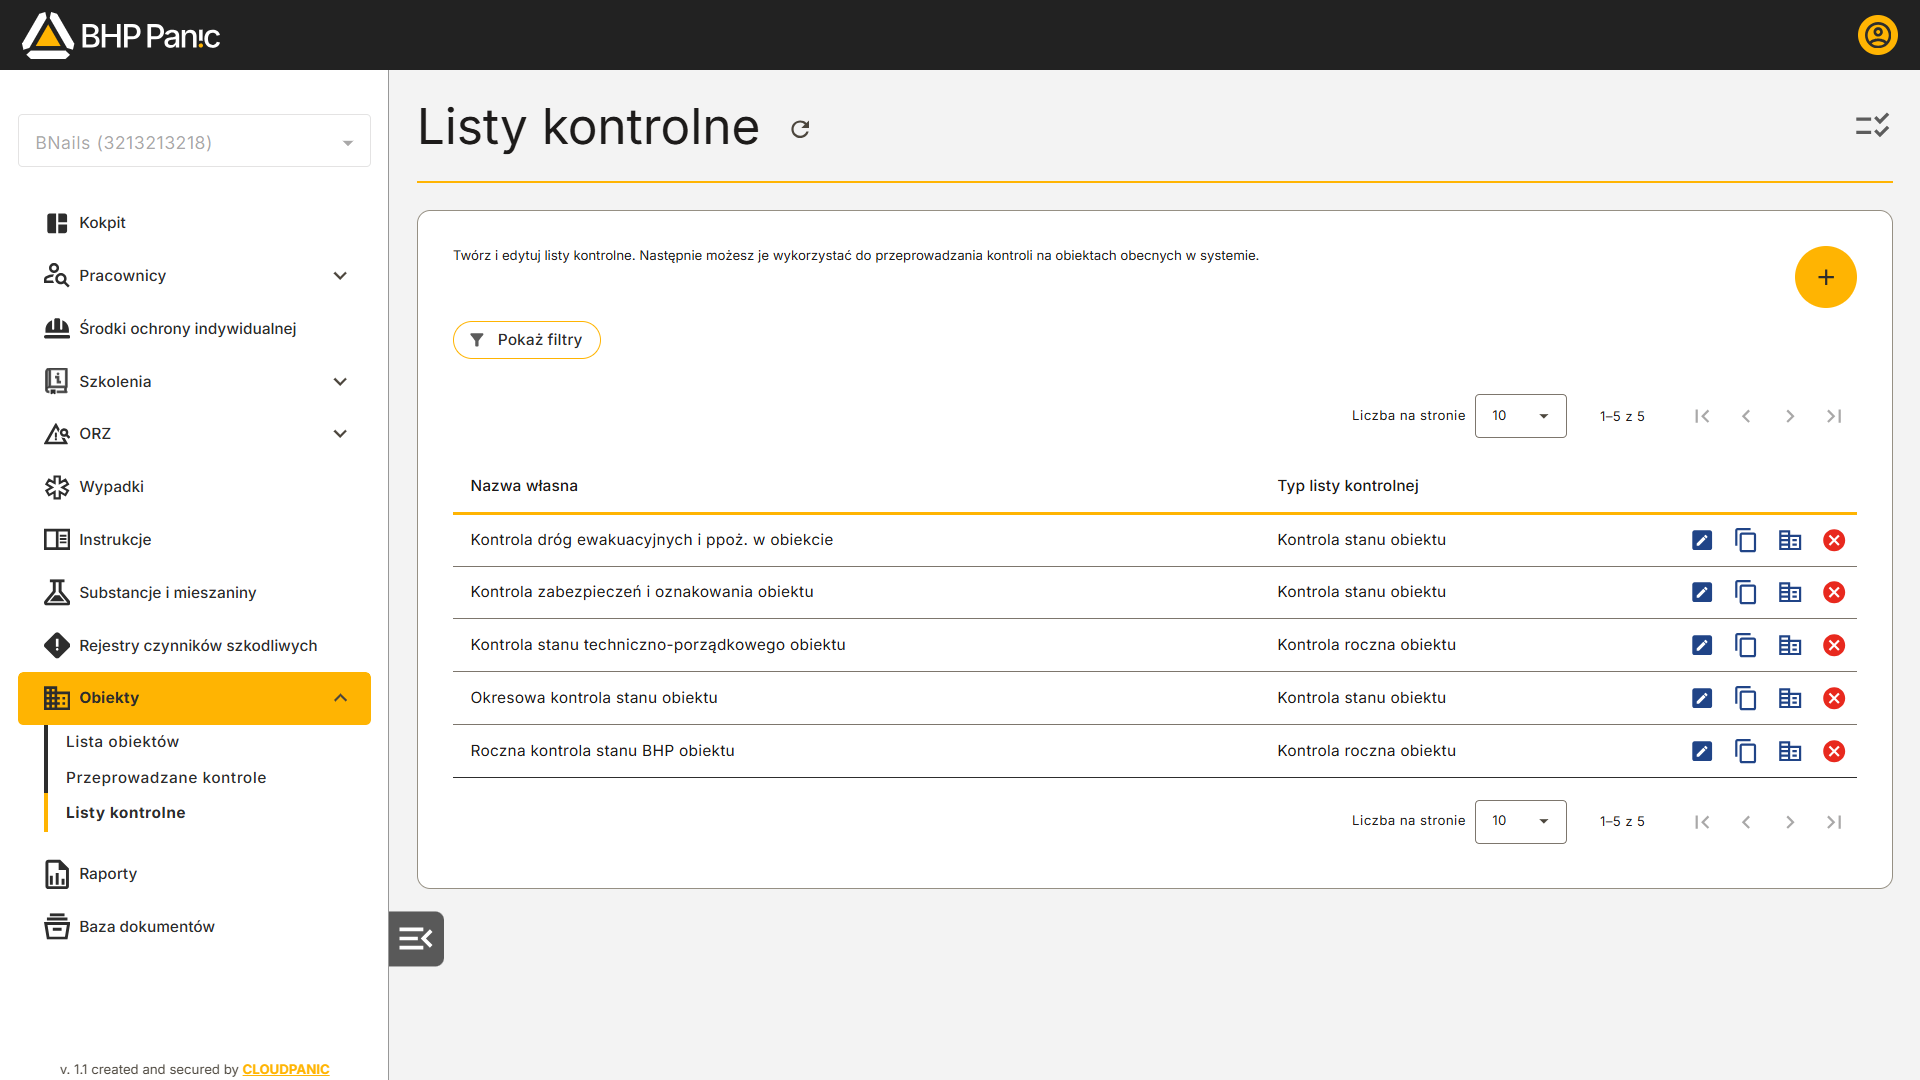Open Substancje i mieszaniny

[x=194, y=592]
